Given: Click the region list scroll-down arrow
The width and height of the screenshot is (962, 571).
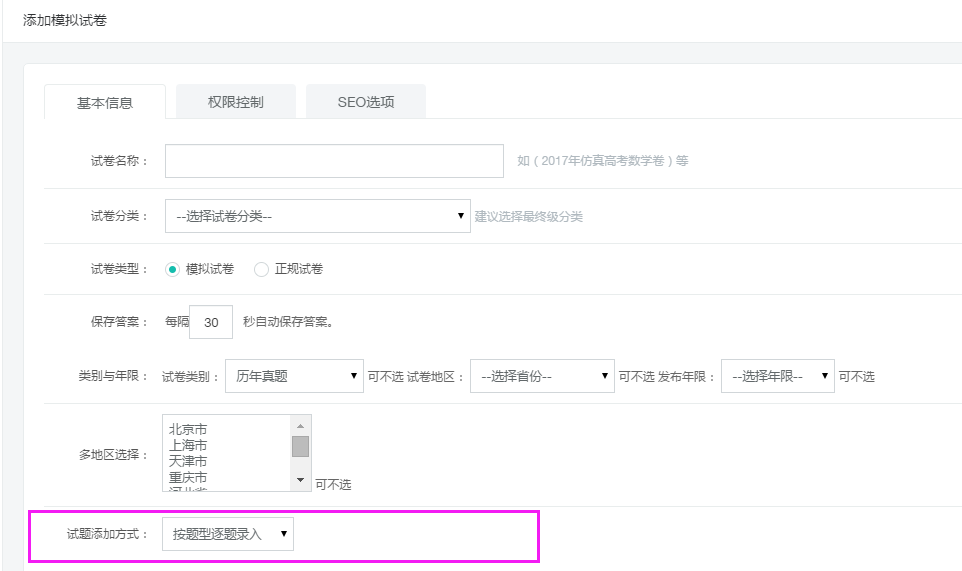Looking at the screenshot, I should (x=300, y=481).
